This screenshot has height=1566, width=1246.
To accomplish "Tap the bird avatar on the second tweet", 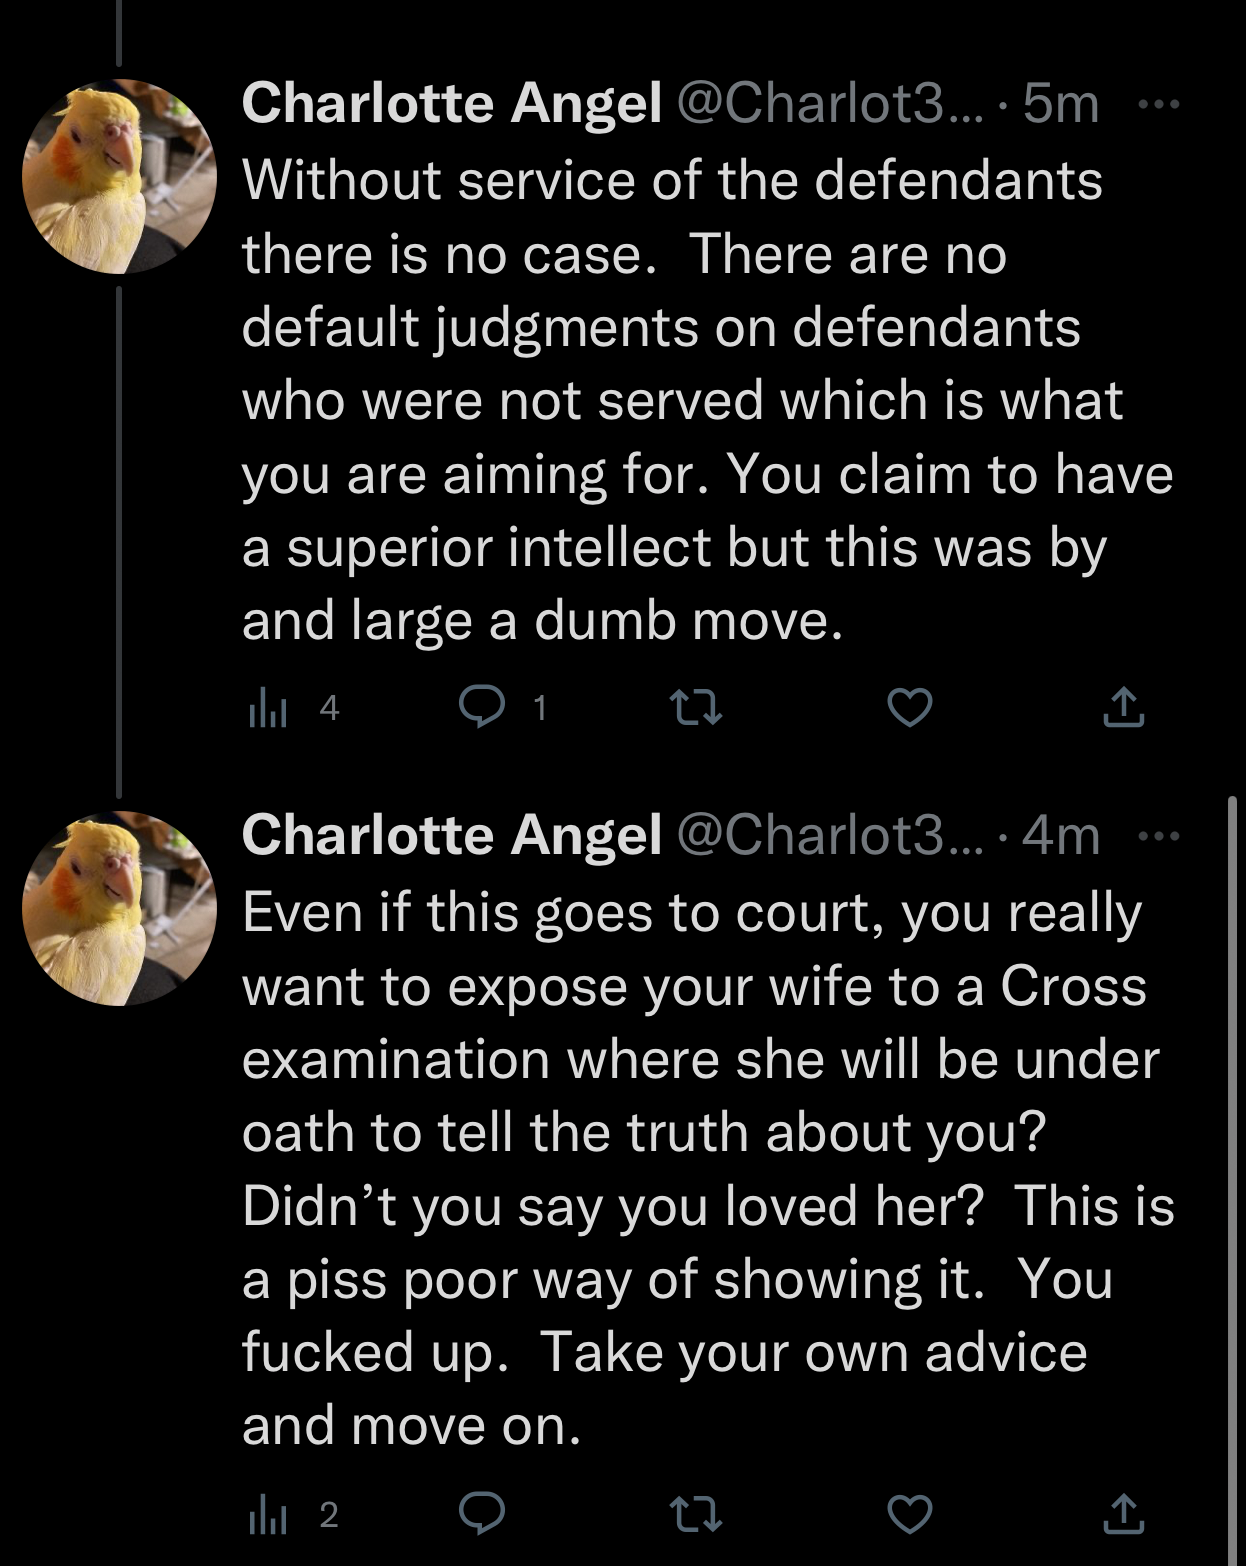I will pos(119,909).
